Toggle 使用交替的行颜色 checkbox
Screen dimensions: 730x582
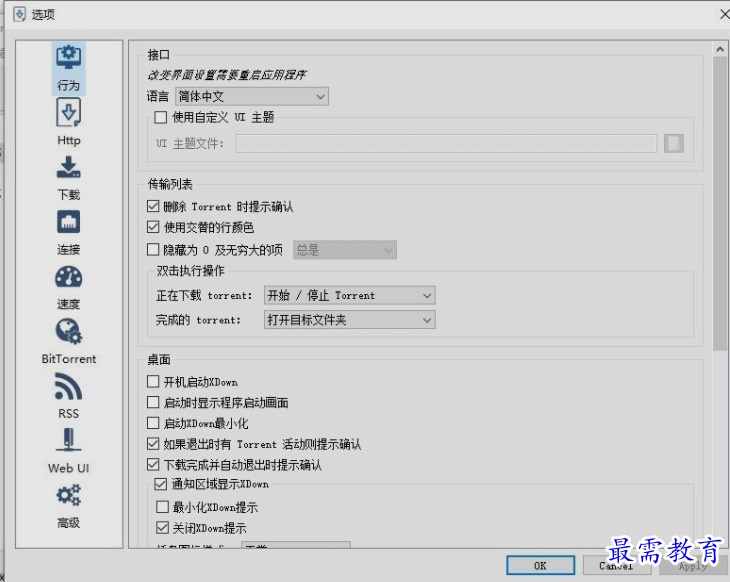pos(153,227)
